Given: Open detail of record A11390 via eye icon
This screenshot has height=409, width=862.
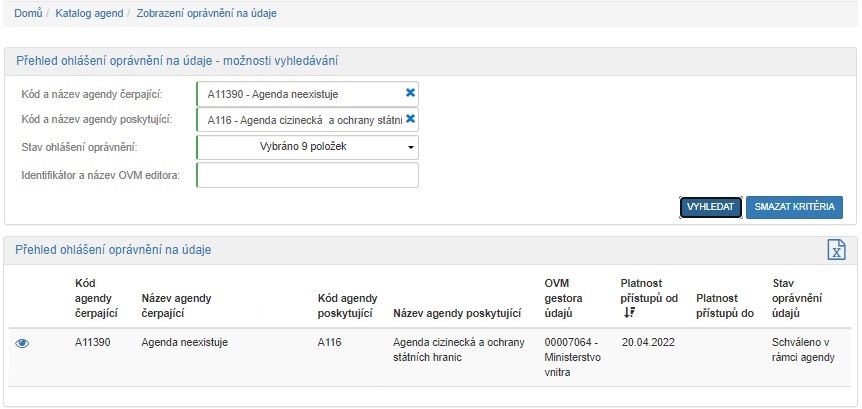Looking at the screenshot, I should pyautogui.click(x=22, y=343).
